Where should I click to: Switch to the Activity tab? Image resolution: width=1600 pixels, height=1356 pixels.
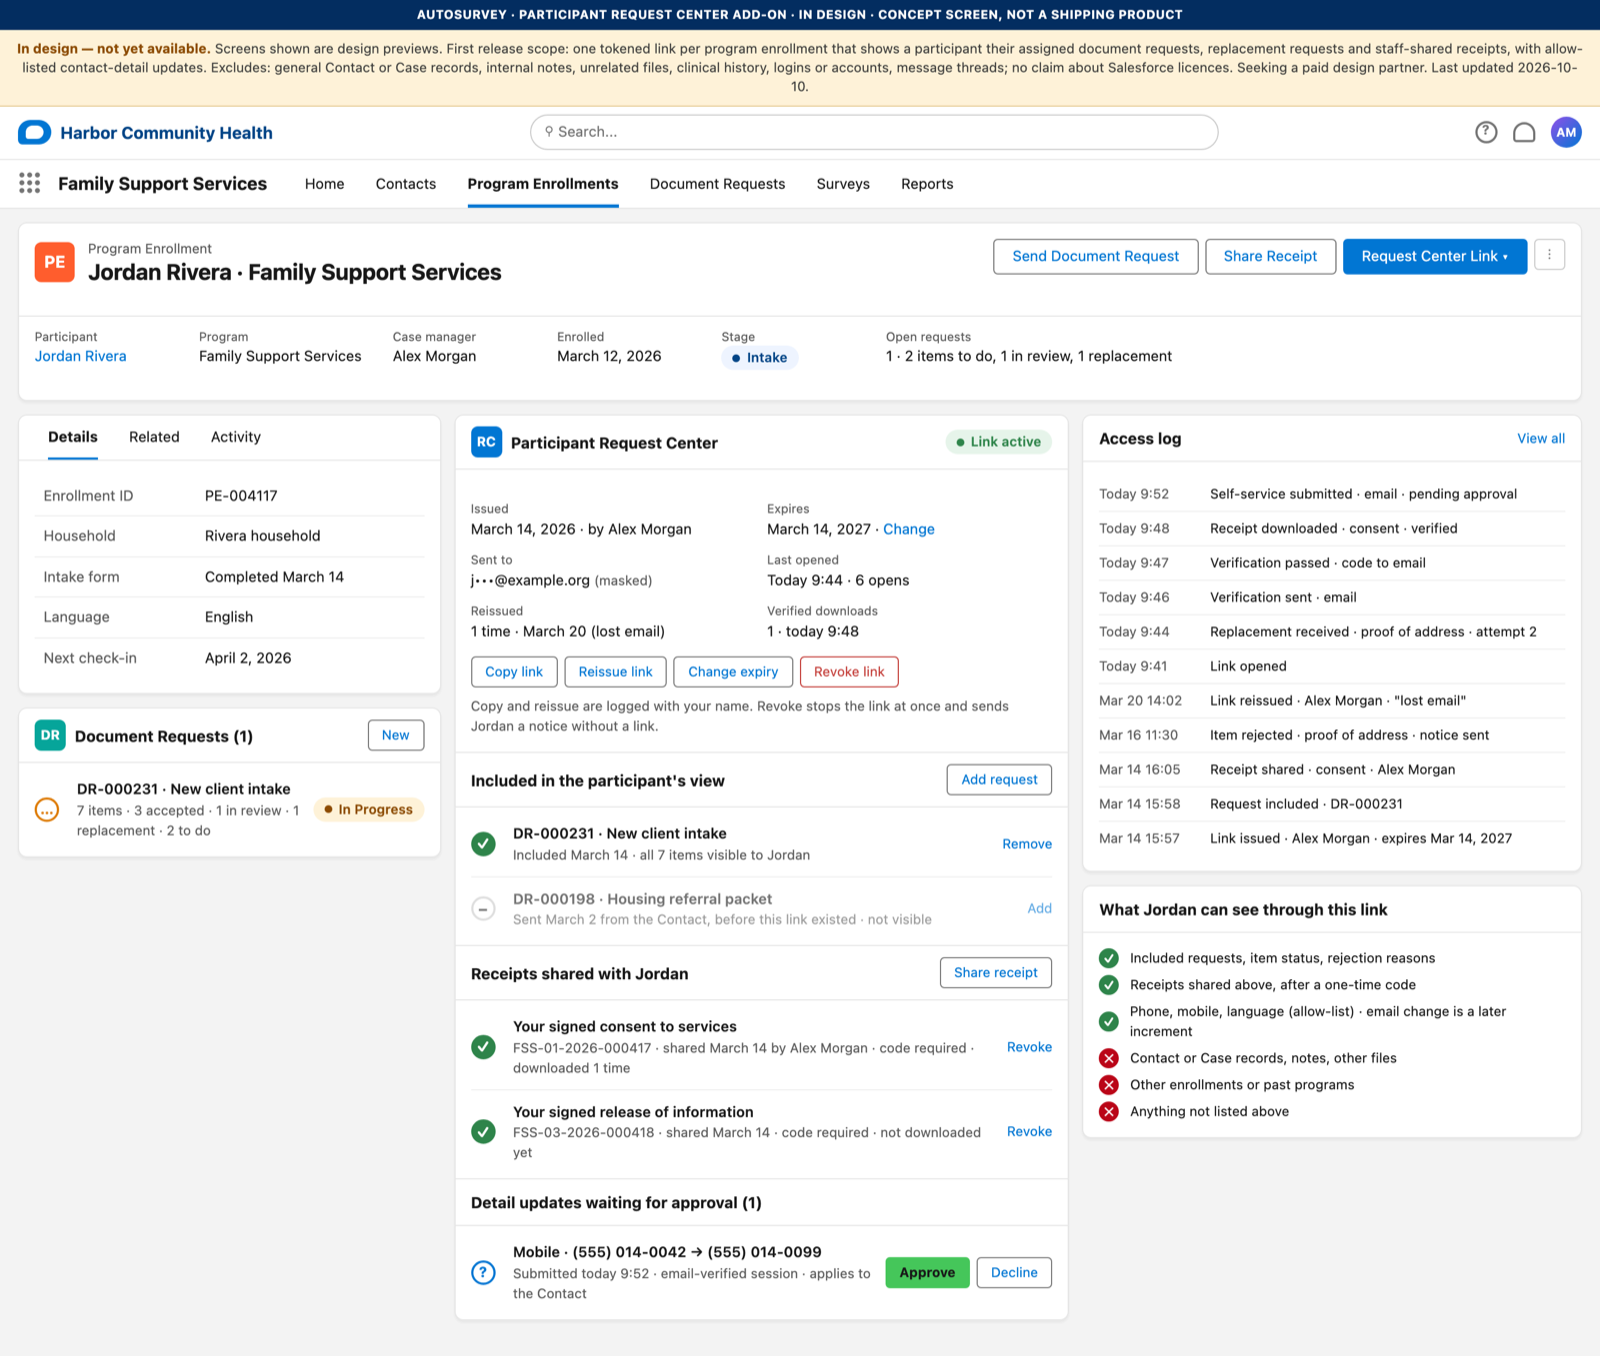[236, 437]
